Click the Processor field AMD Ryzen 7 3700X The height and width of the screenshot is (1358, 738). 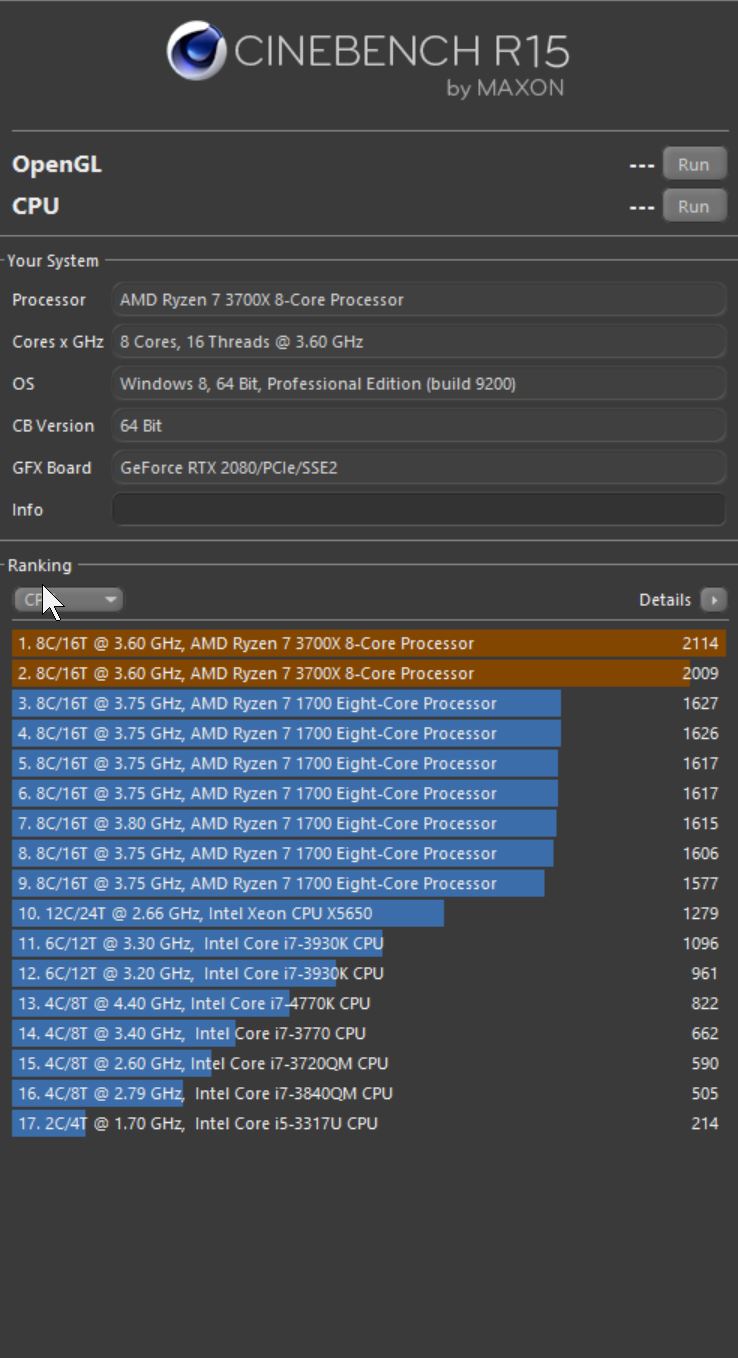point(419,299)
